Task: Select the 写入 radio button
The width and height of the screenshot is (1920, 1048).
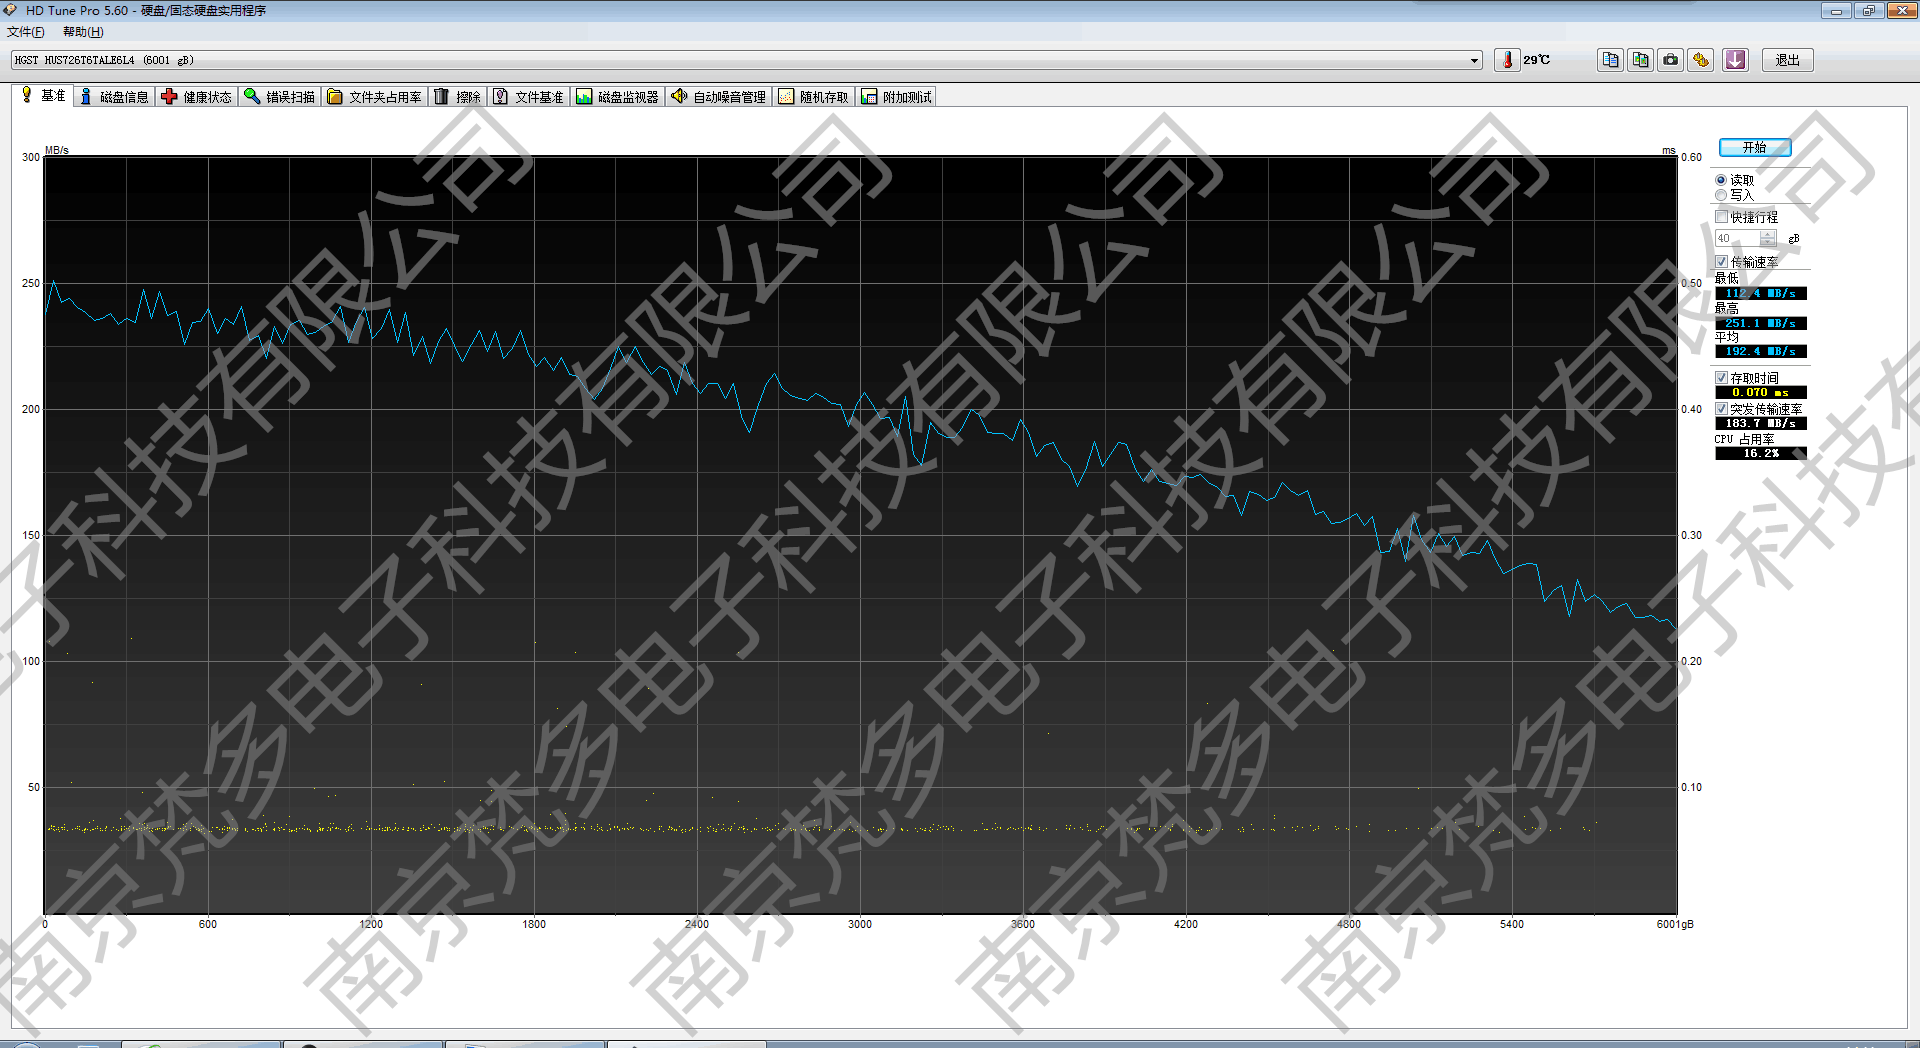Action: coord(1721,195)
